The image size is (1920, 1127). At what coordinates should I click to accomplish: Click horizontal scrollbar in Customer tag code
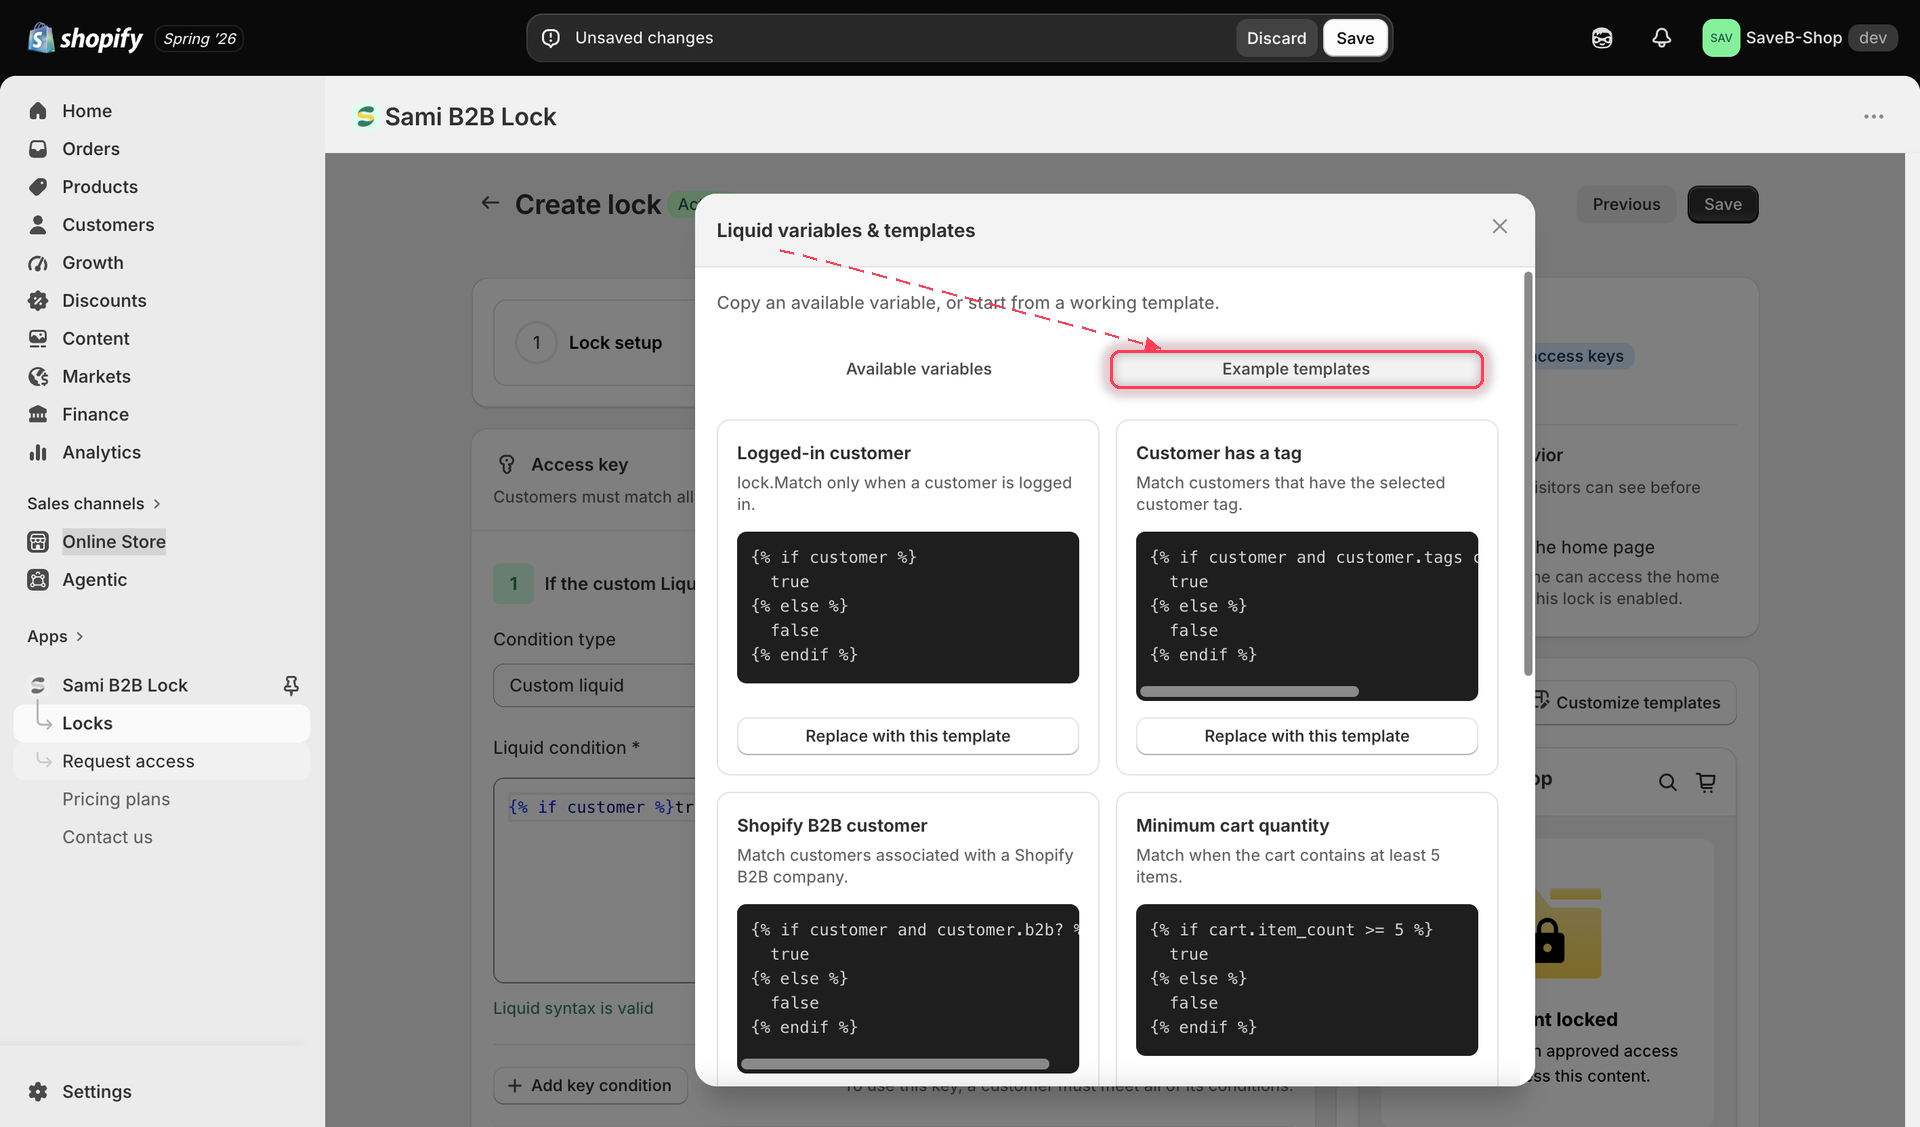[1249, 691]
